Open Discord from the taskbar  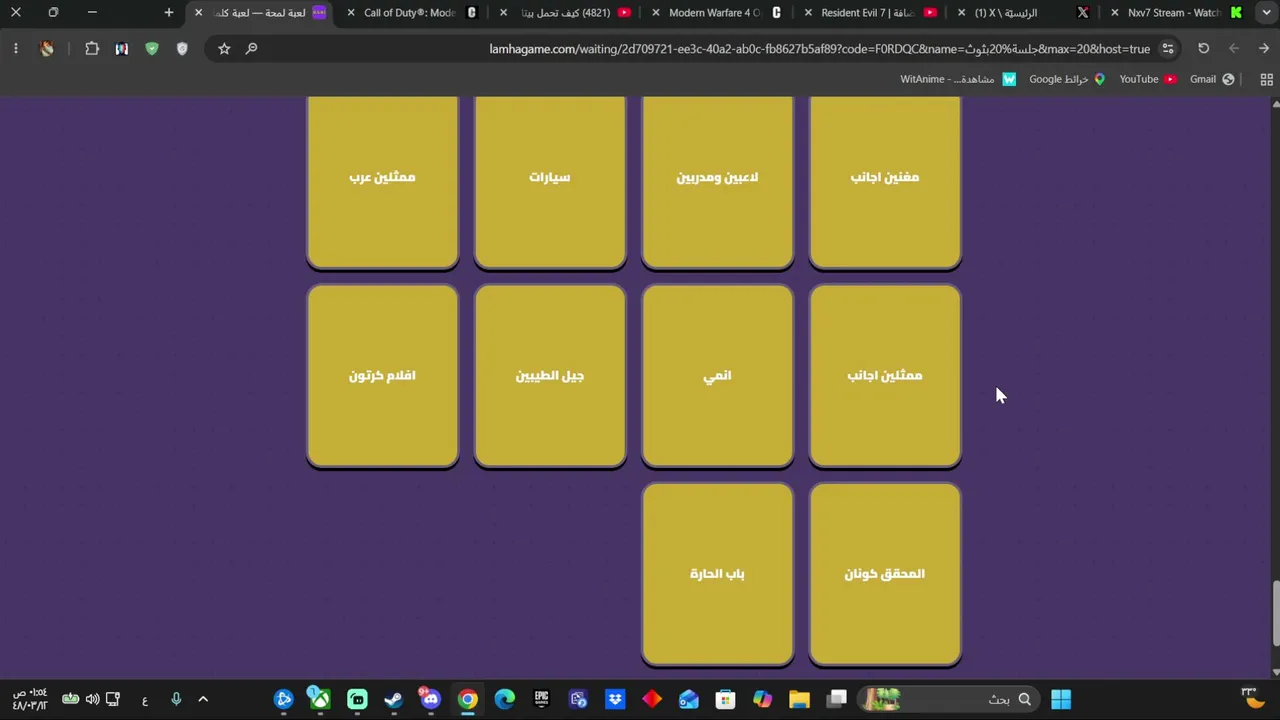coord(431,699)
